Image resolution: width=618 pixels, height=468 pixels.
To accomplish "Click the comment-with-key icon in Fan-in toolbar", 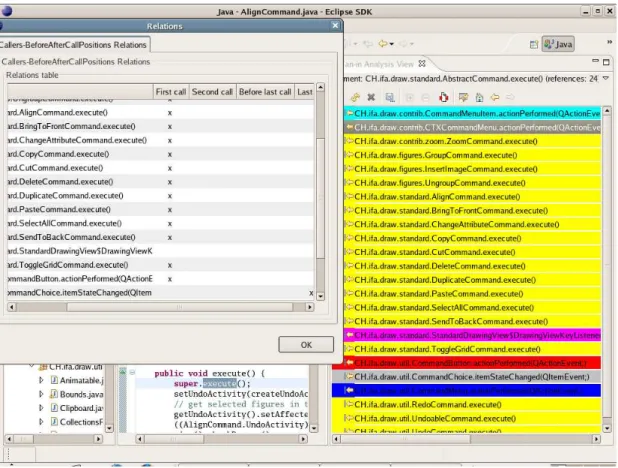I will (463, 97).
